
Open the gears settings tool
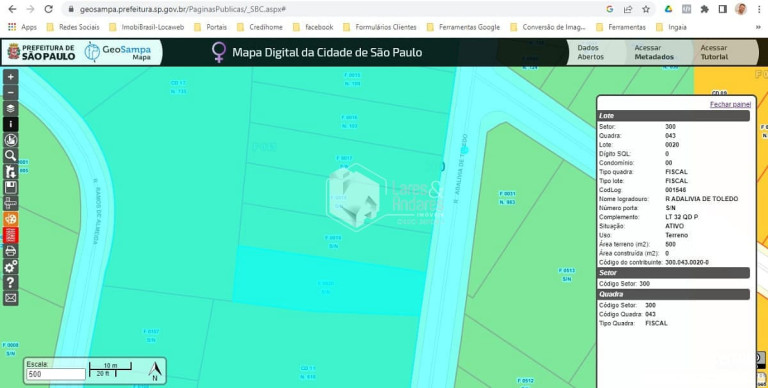pyautogui.click(x=10, y=267)
